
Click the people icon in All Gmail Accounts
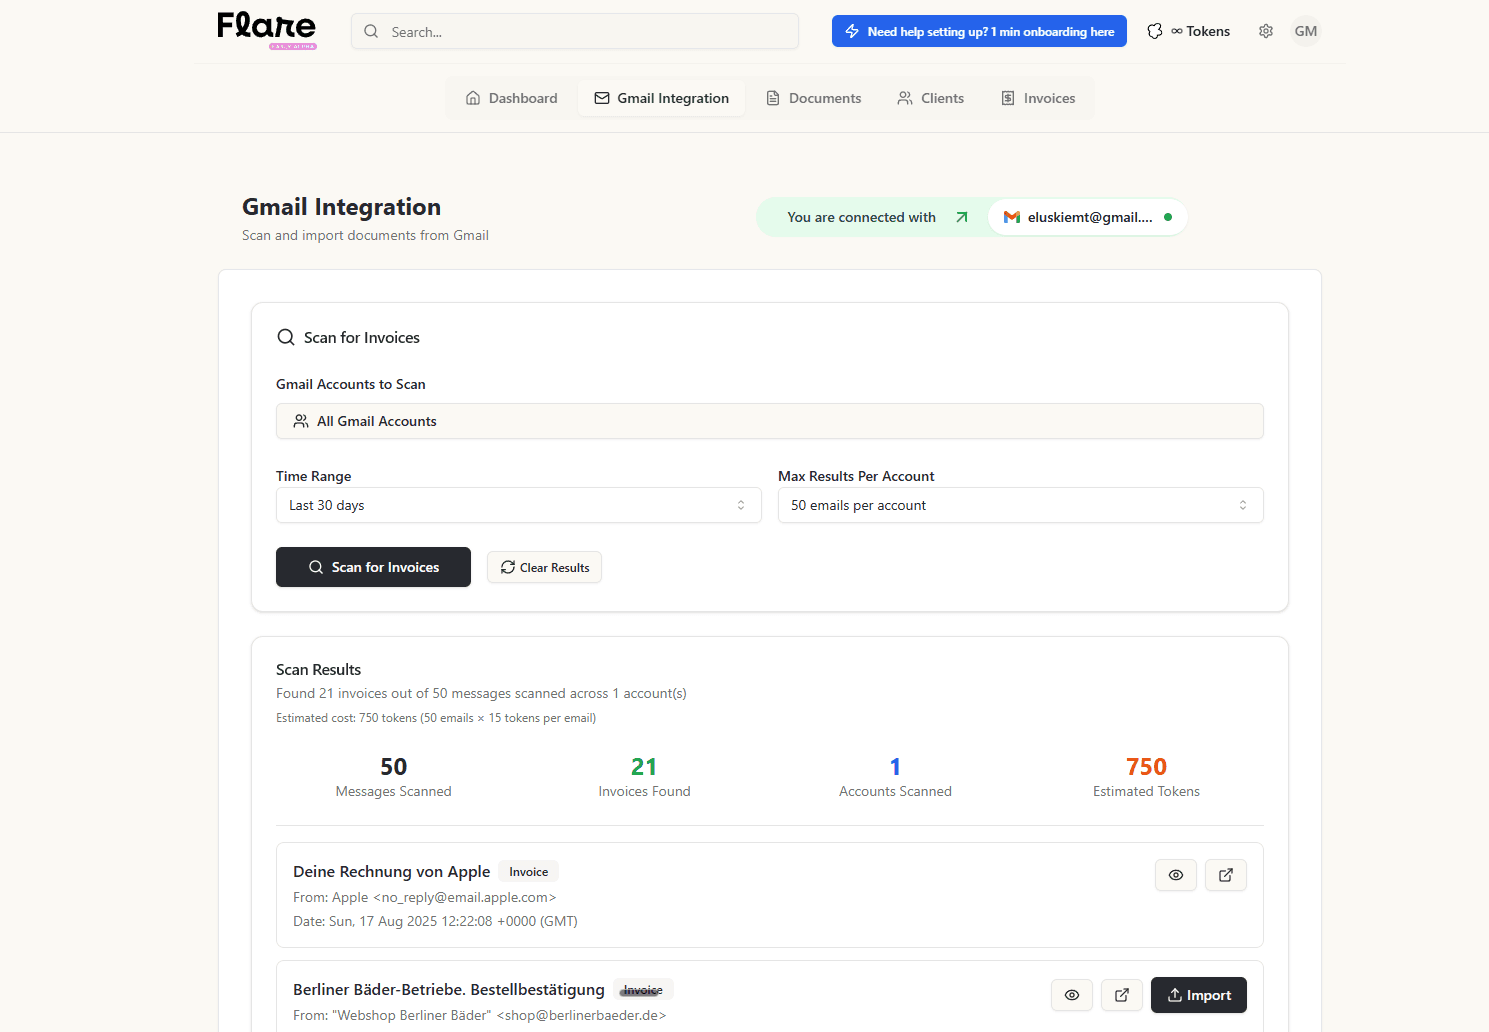tap(301, 421)
